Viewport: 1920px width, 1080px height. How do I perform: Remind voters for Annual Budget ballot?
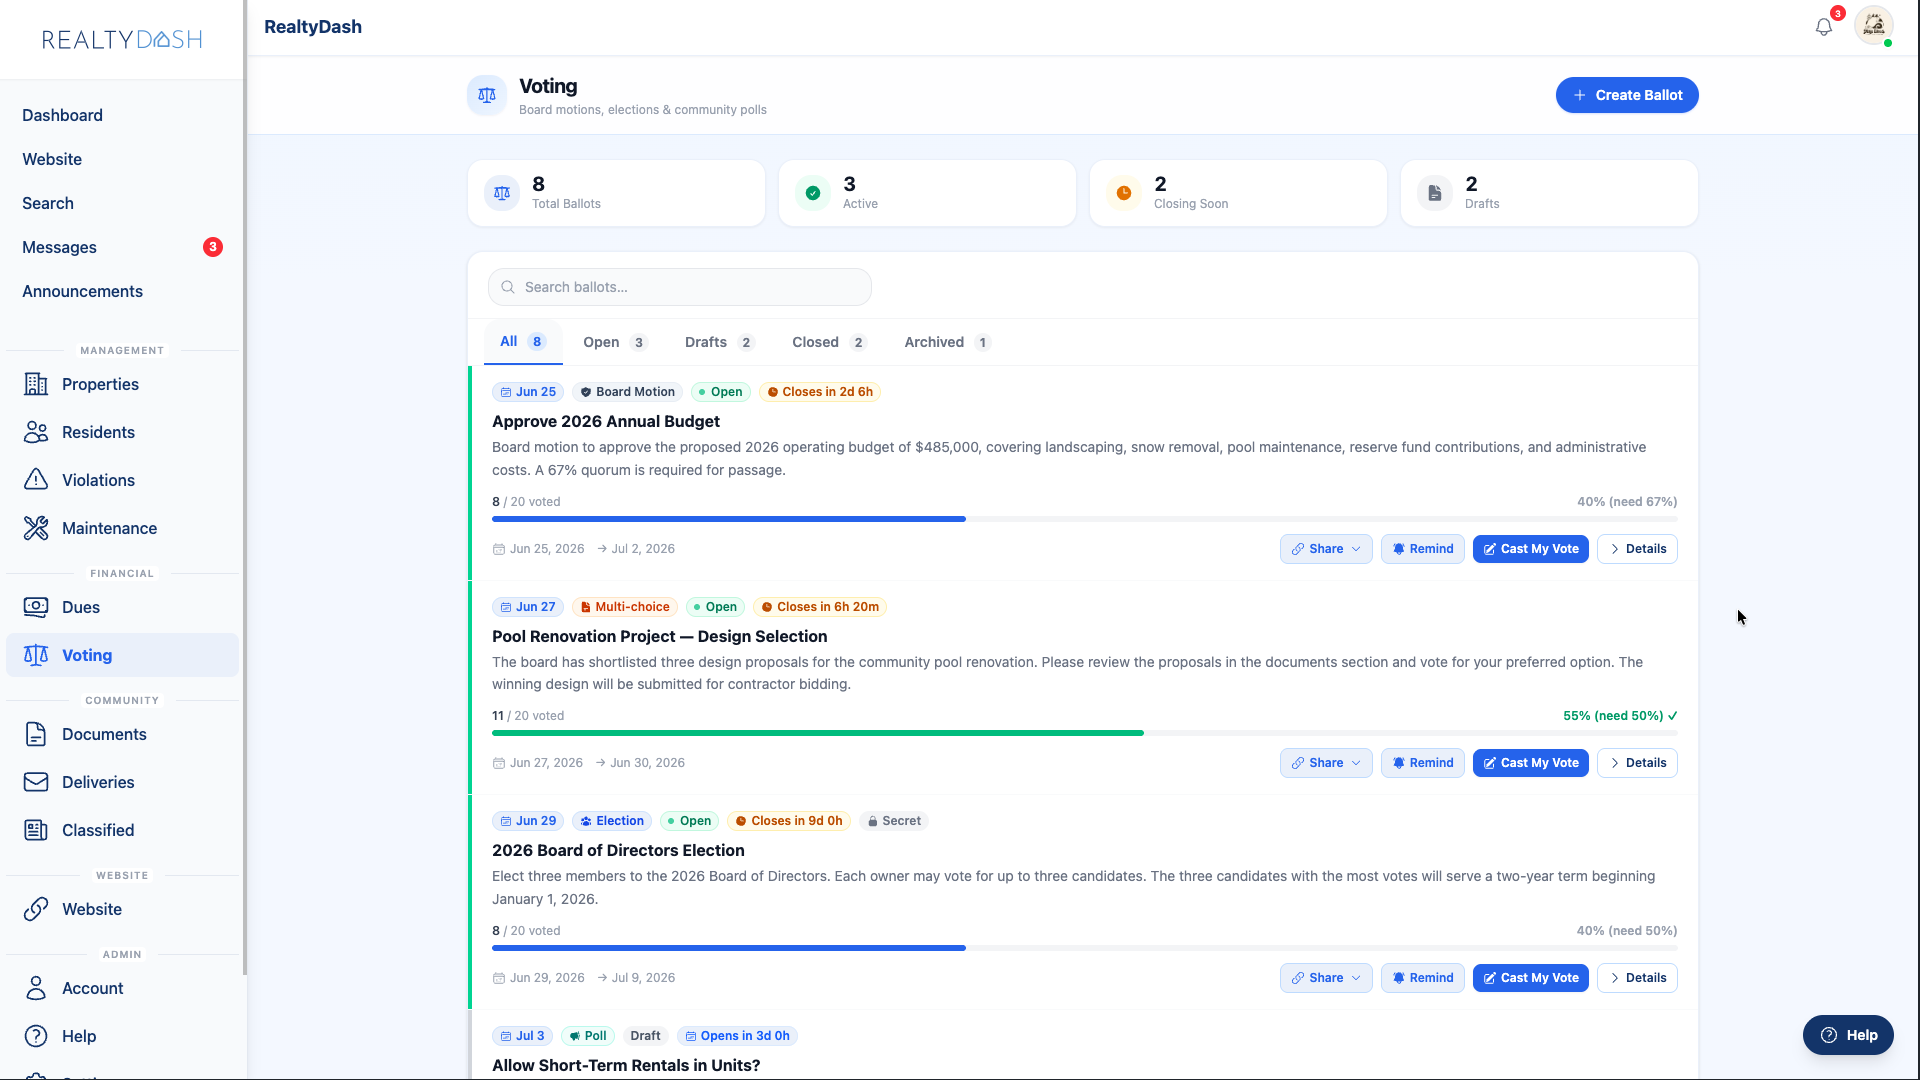pyautogui.click(x=1423, y=549)
